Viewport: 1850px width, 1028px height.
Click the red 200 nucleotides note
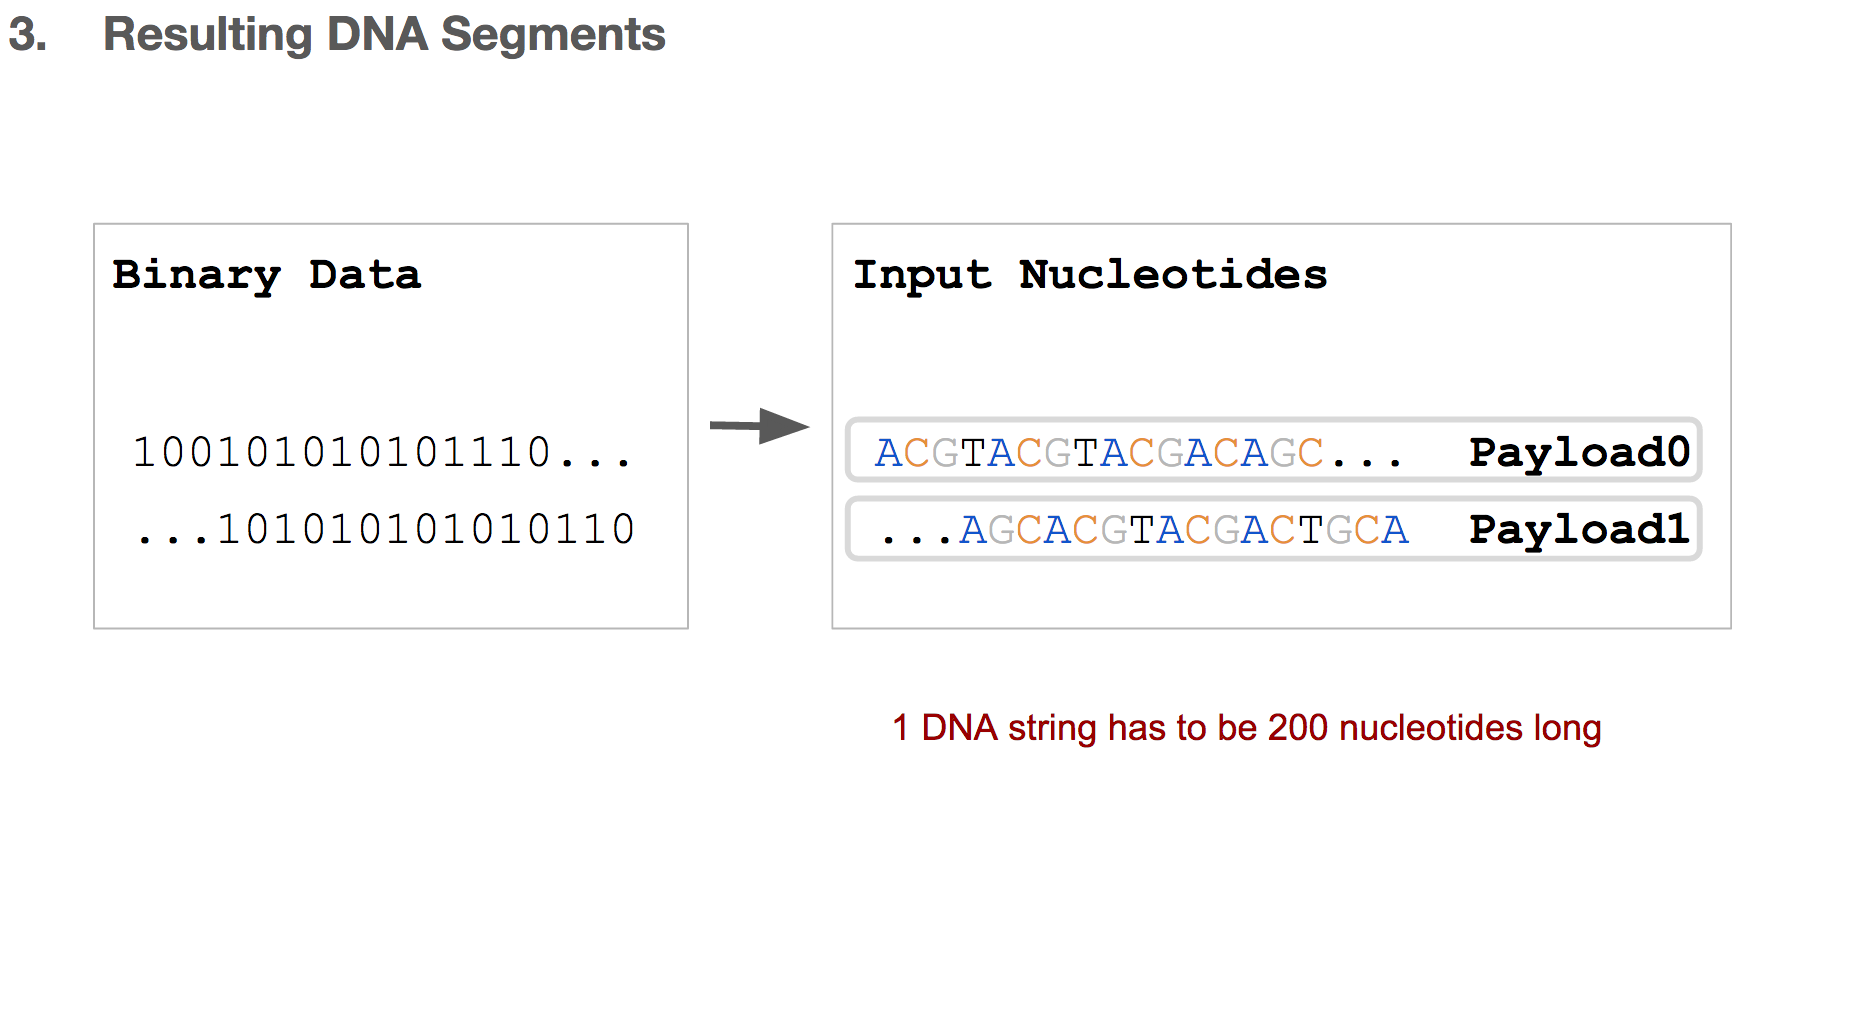click(1246, 728)
